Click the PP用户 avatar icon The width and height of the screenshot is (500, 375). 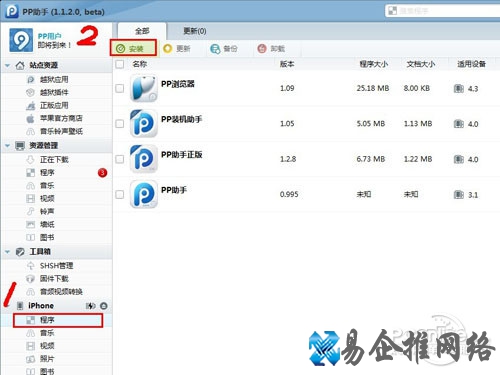coord(21,40)
